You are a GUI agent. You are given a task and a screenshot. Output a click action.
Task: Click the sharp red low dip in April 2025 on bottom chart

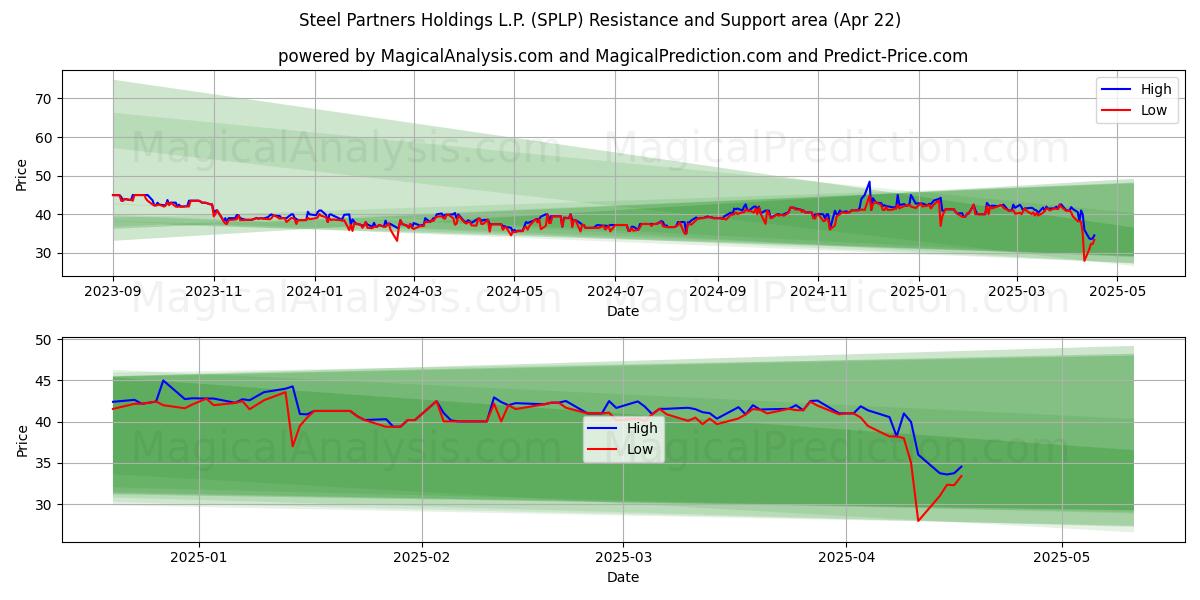918,520
